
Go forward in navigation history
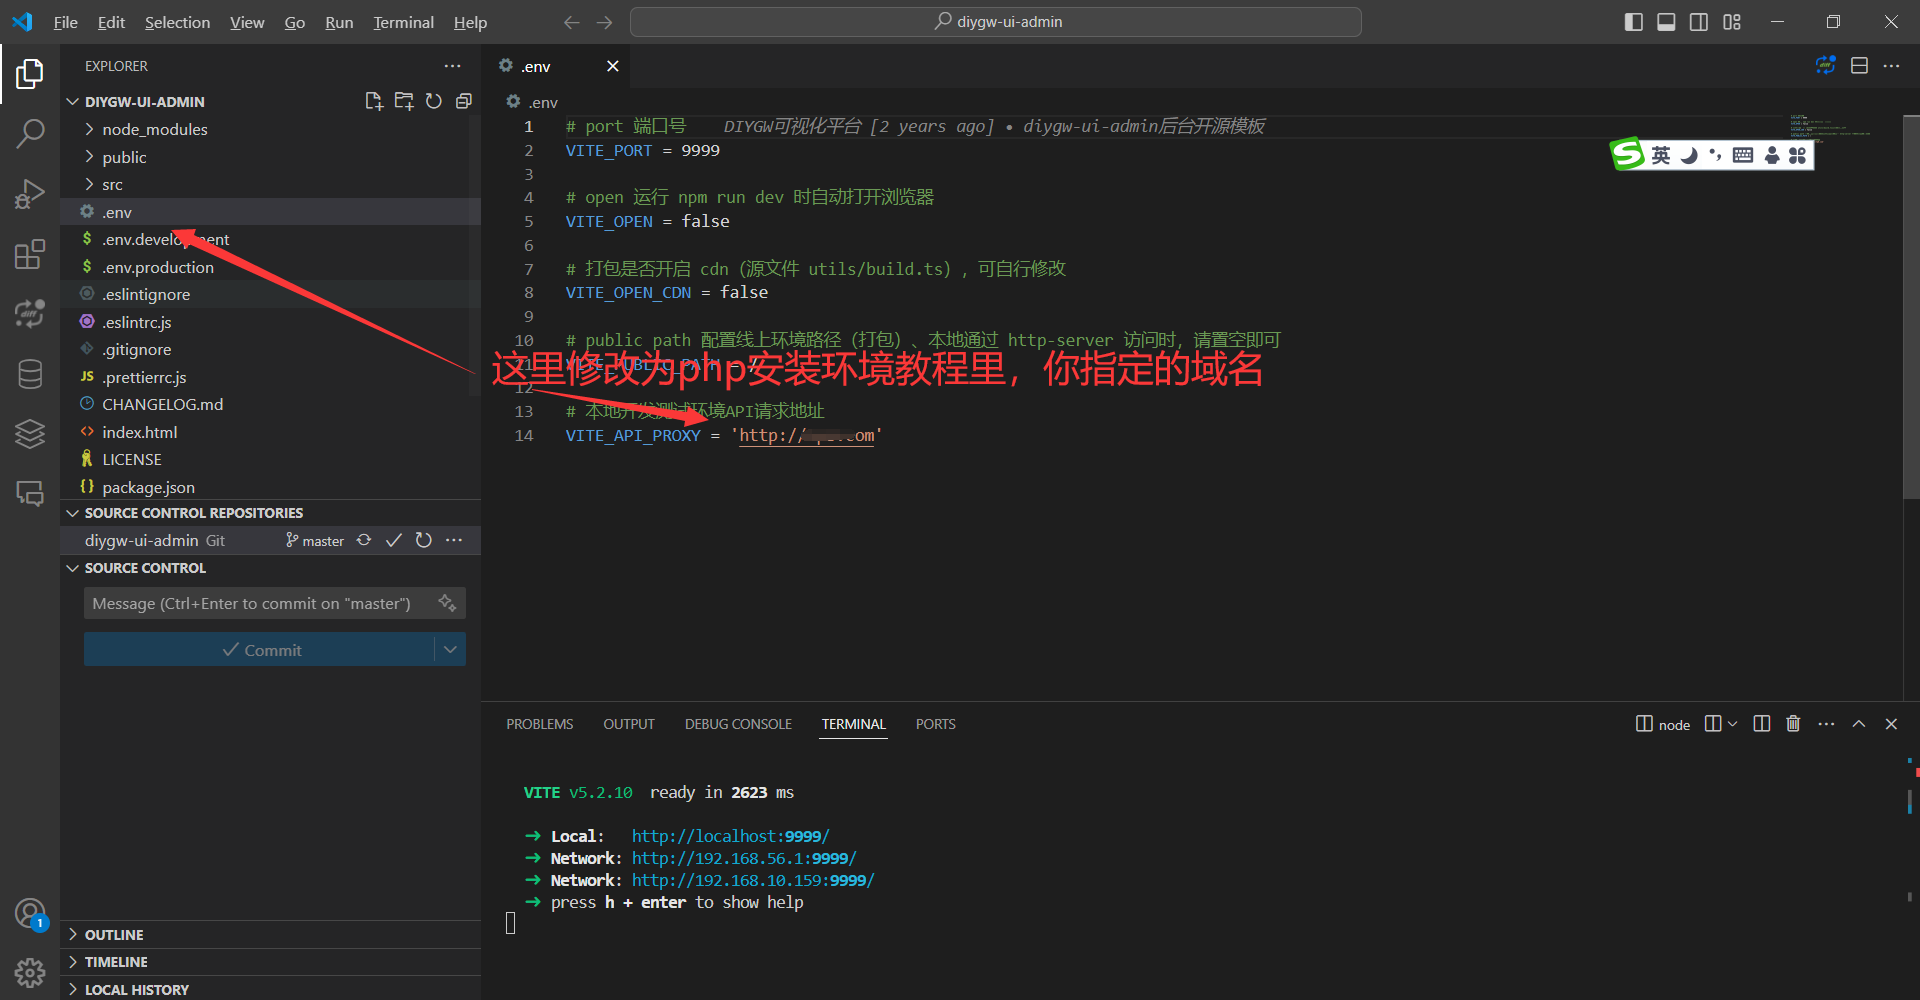click(x=605, y=22)
